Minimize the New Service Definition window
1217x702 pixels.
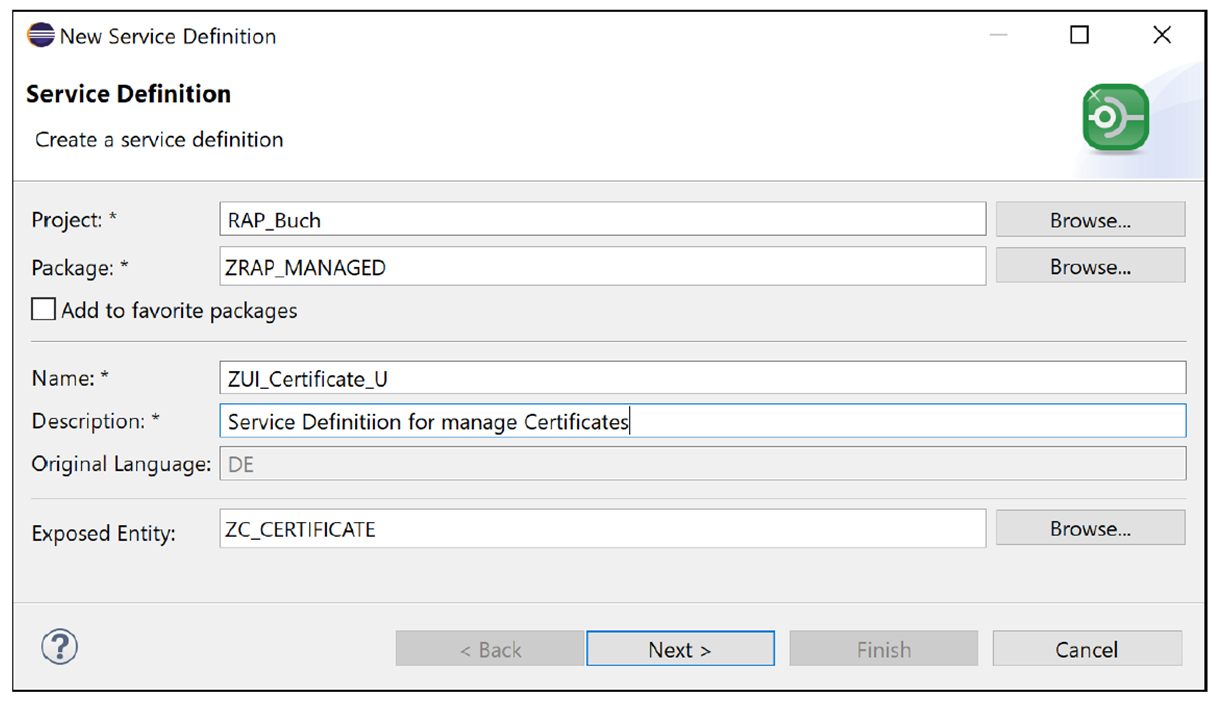coord(997,34)
